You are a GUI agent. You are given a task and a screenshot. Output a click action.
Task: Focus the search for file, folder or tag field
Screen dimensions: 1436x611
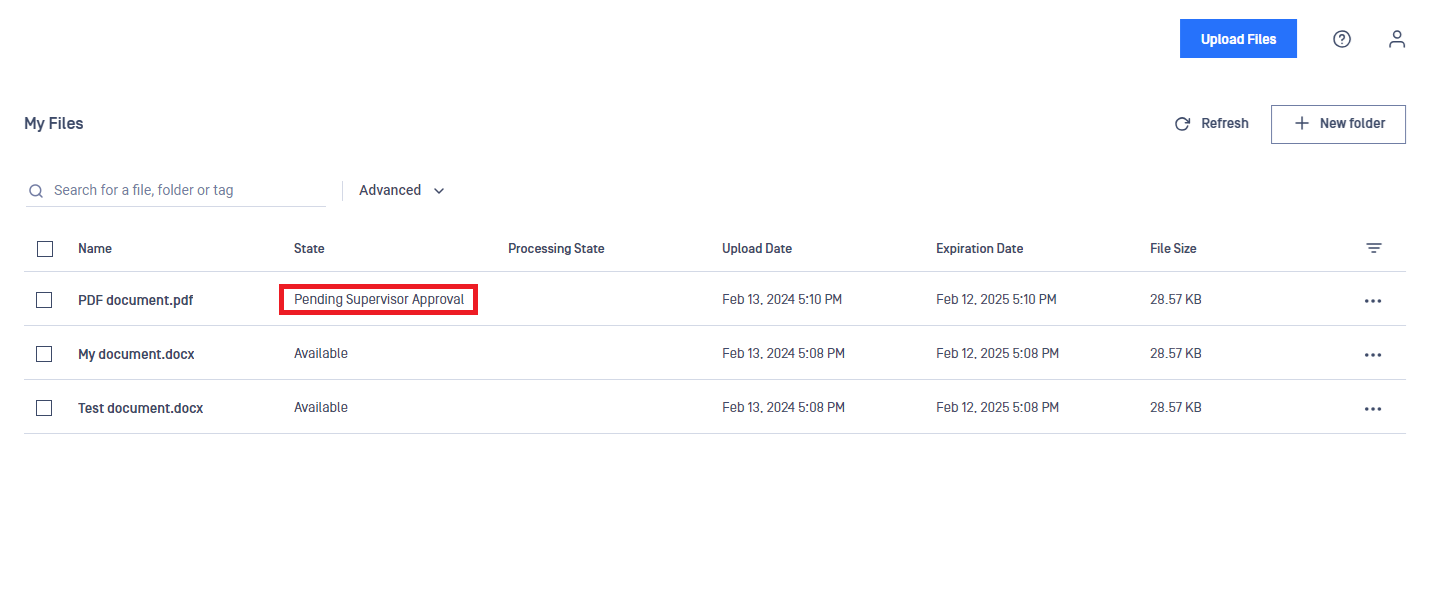[176, 190]
